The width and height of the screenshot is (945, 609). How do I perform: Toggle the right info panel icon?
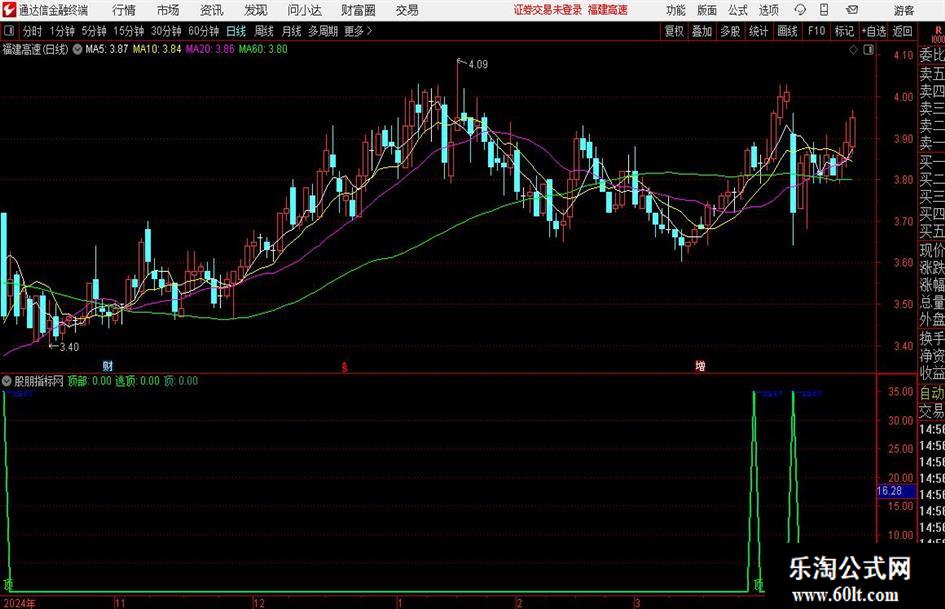click(868, 50)
